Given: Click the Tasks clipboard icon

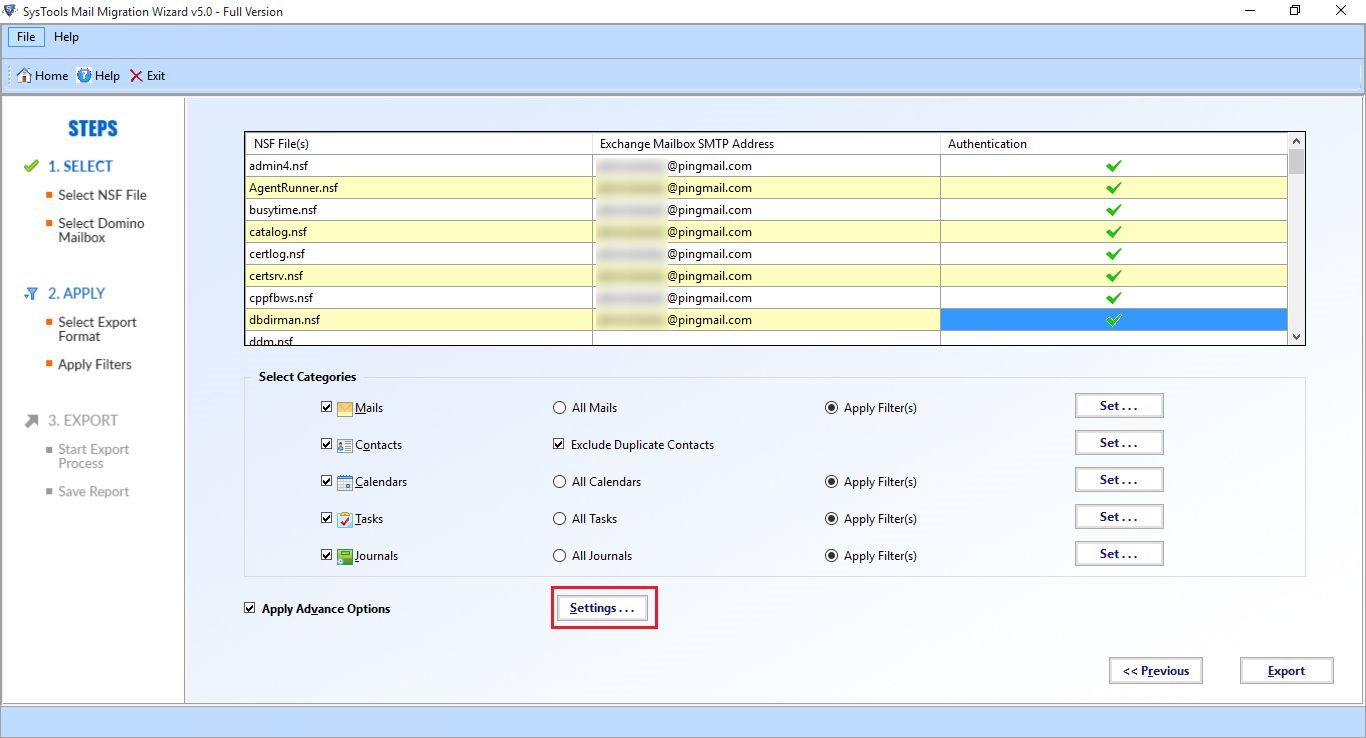Looking at the screenshot, I should [345, 519].
